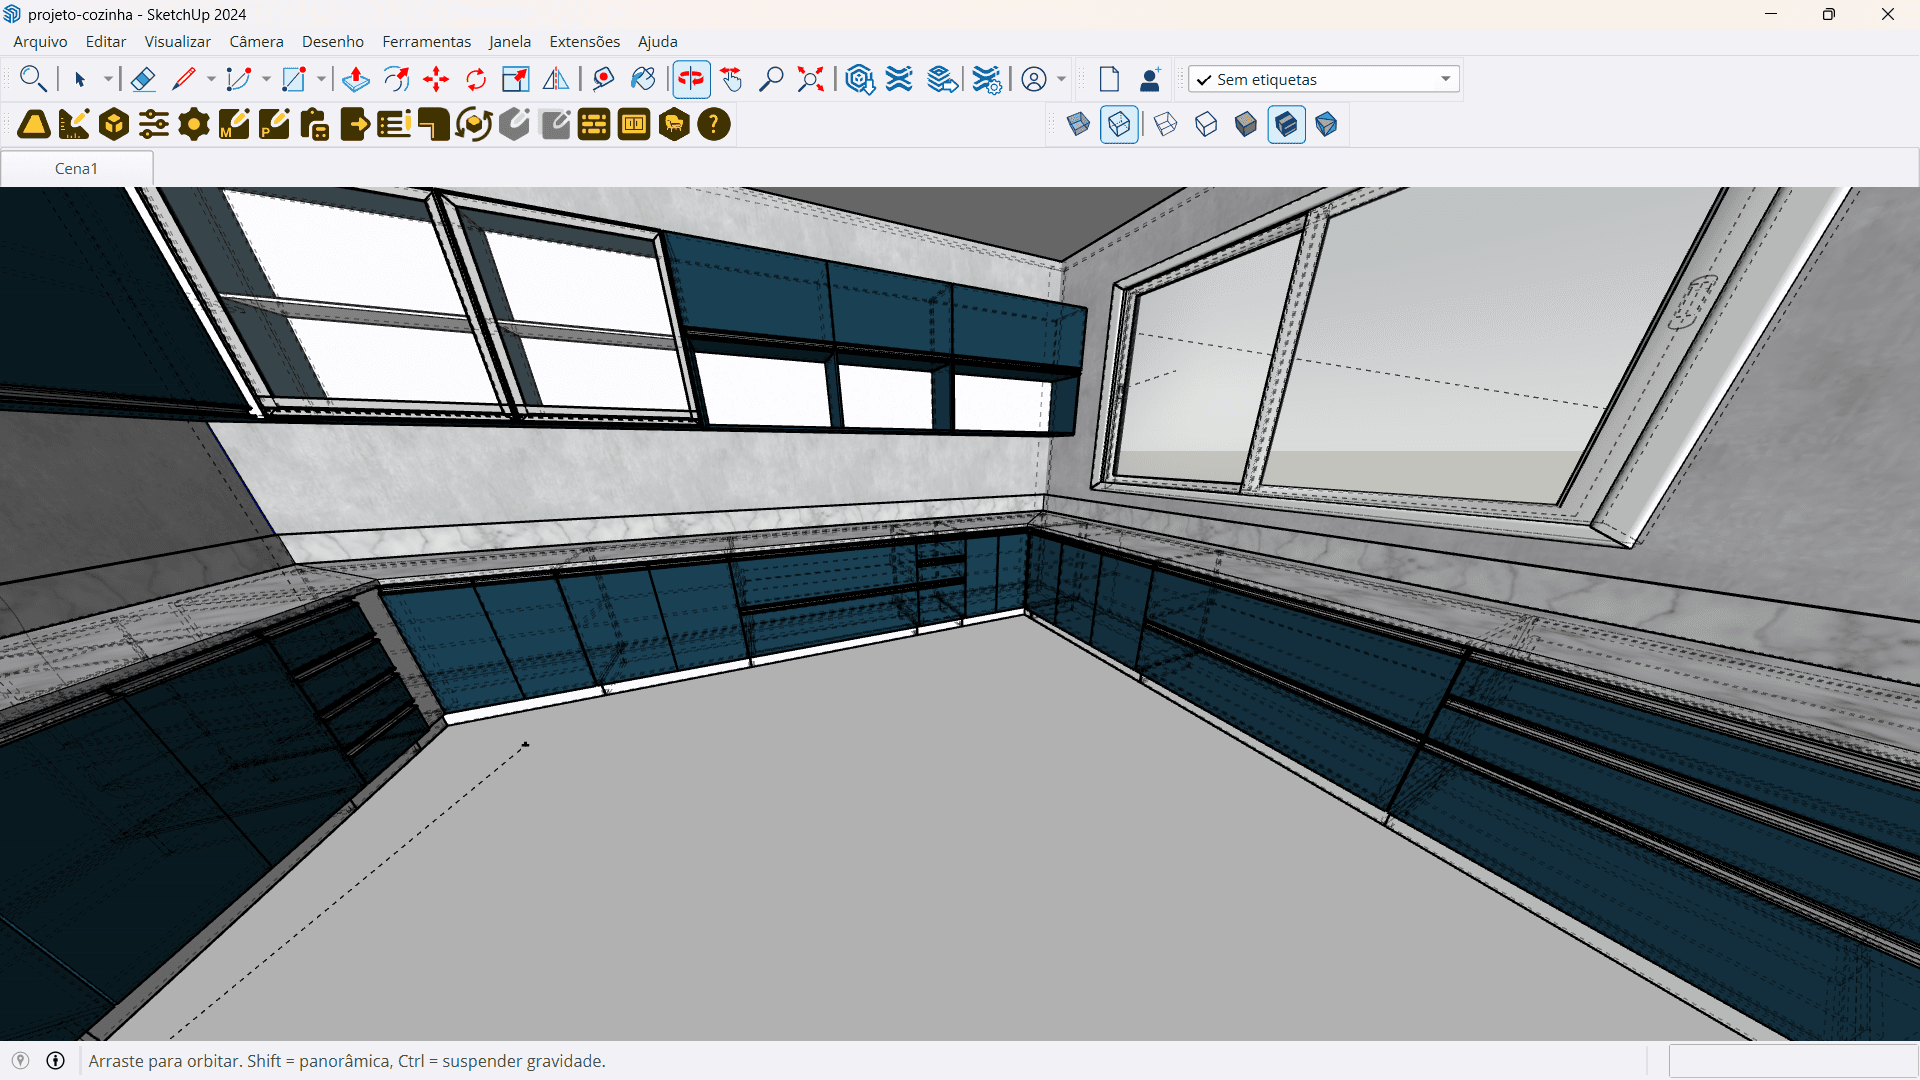Image resolution: width=1920 pixels, height=1080 pixels.
Task: Click Zoom Extents icon
Action: point(811,79)
